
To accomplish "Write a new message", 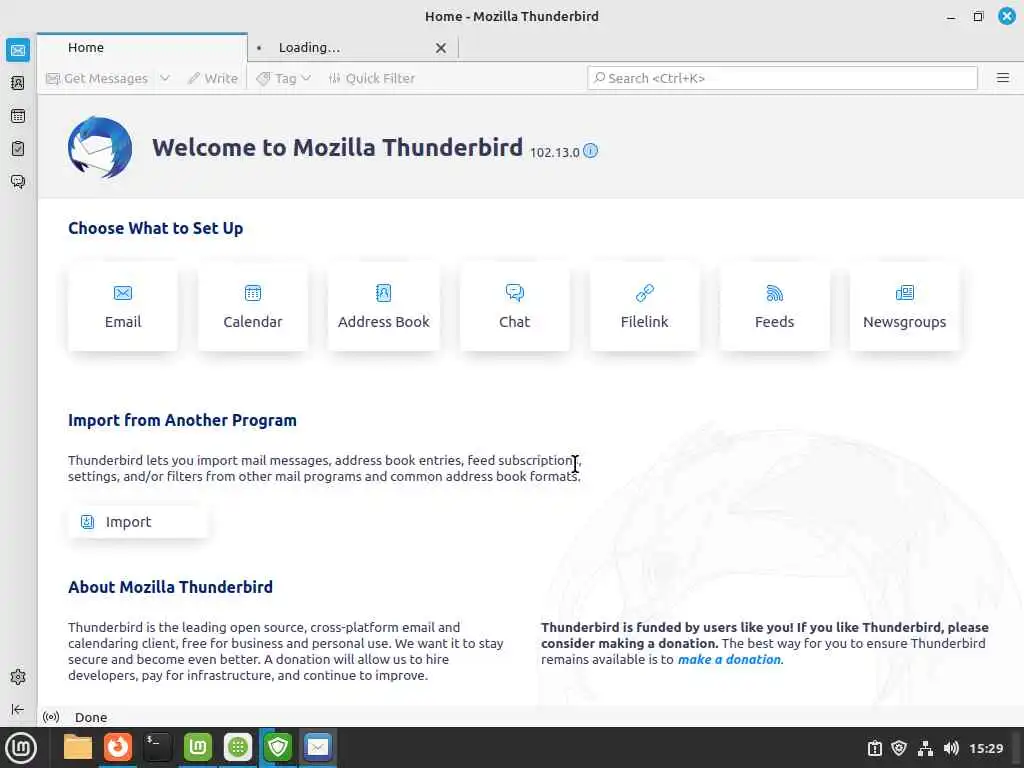I will click(212, 78).
